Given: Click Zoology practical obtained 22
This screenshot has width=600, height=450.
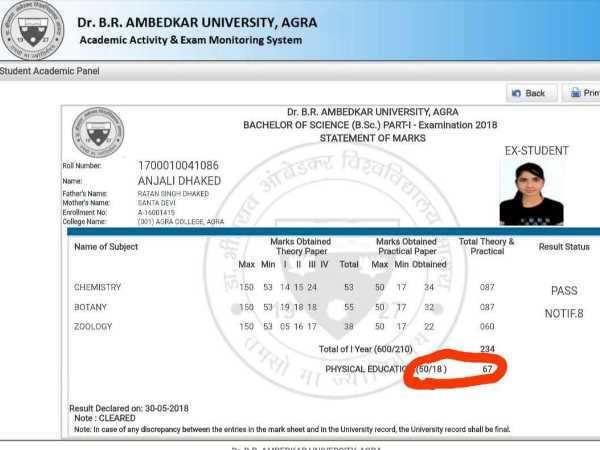Looking at the screenshot, I should (429, 326).
